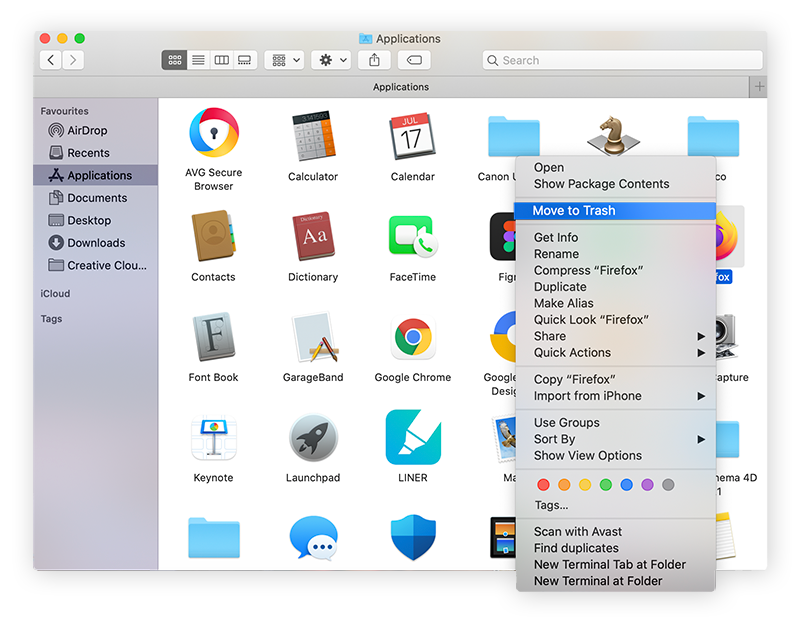Choose New Terminal at Folder
Viewport: 800px width, 624px height.
pyautogui.click(x=615, y=581)
